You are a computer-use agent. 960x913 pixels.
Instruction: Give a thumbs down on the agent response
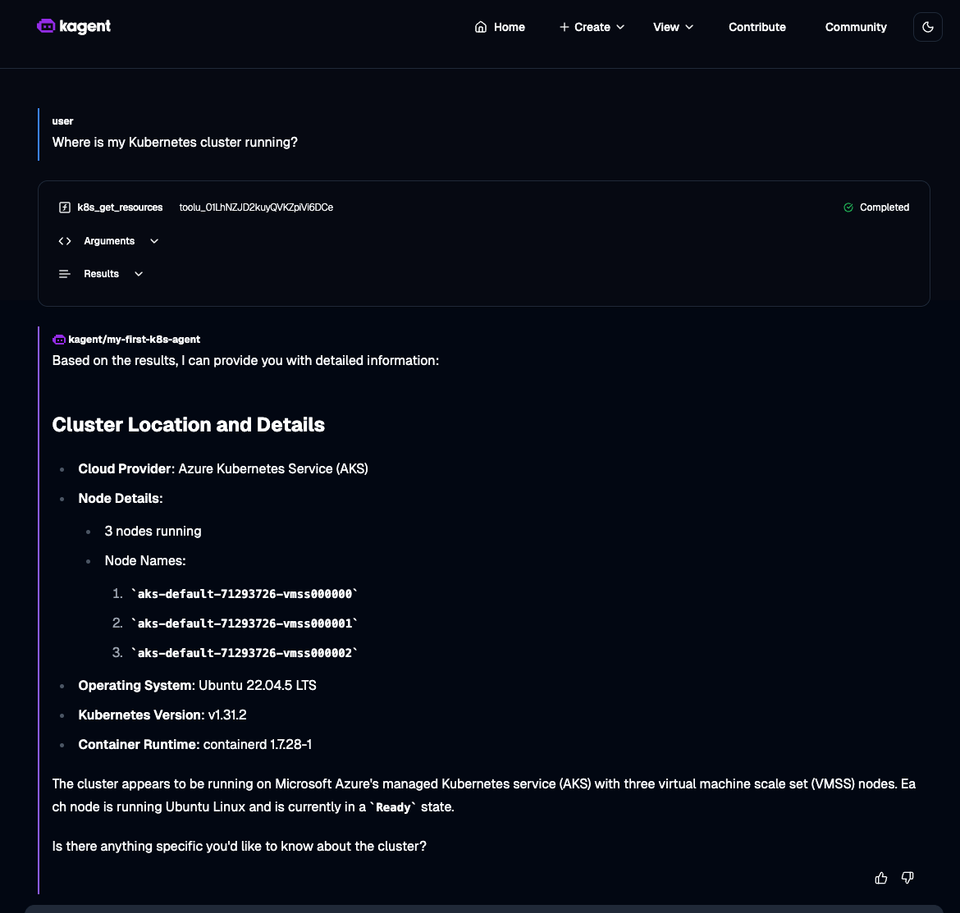point(907,877)
